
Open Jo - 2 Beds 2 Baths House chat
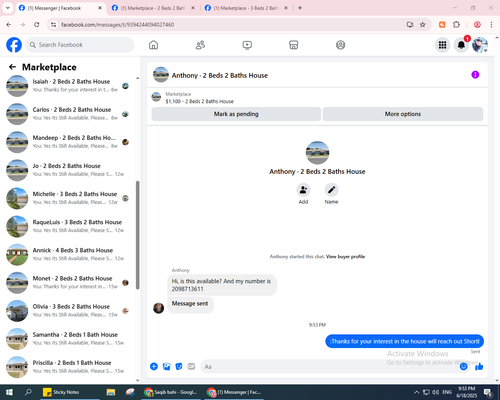click(68, 170)
